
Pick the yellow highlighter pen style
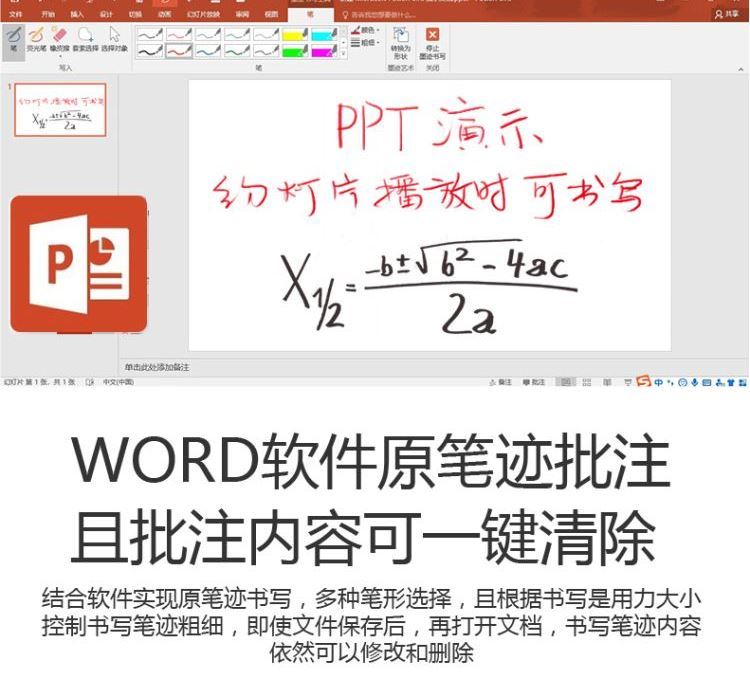pos(295,34)
